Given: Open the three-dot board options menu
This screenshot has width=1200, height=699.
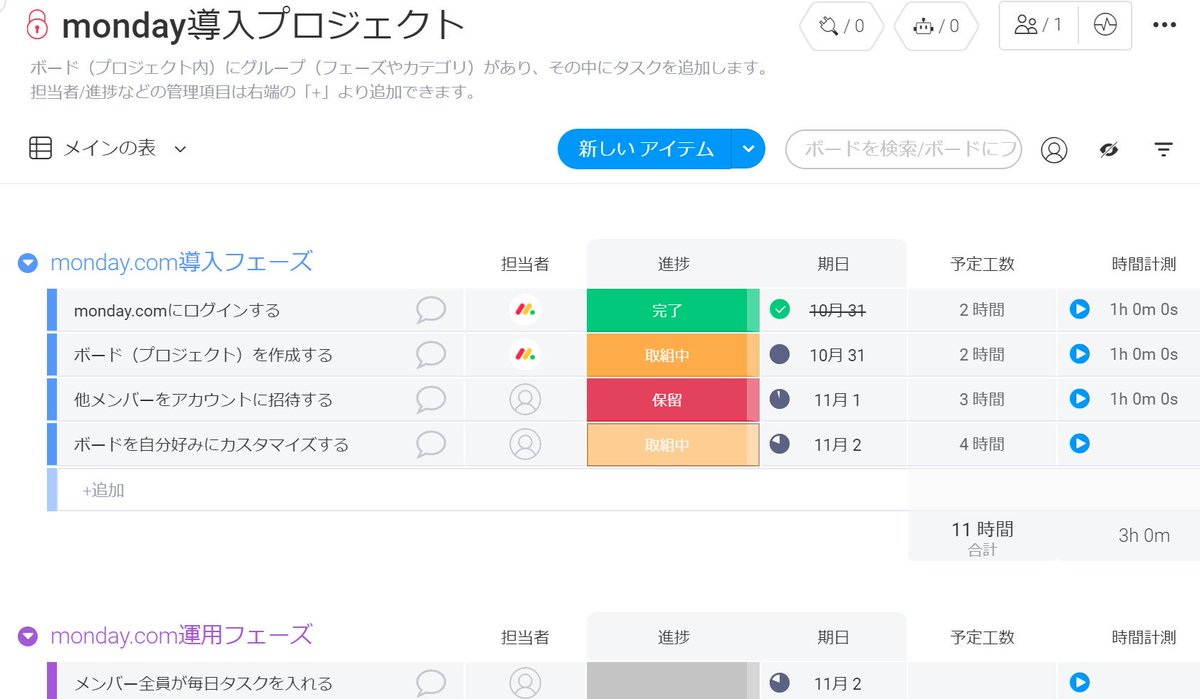Looking at the screenshot, I should pyautogui.click(x=1165, y=25).
